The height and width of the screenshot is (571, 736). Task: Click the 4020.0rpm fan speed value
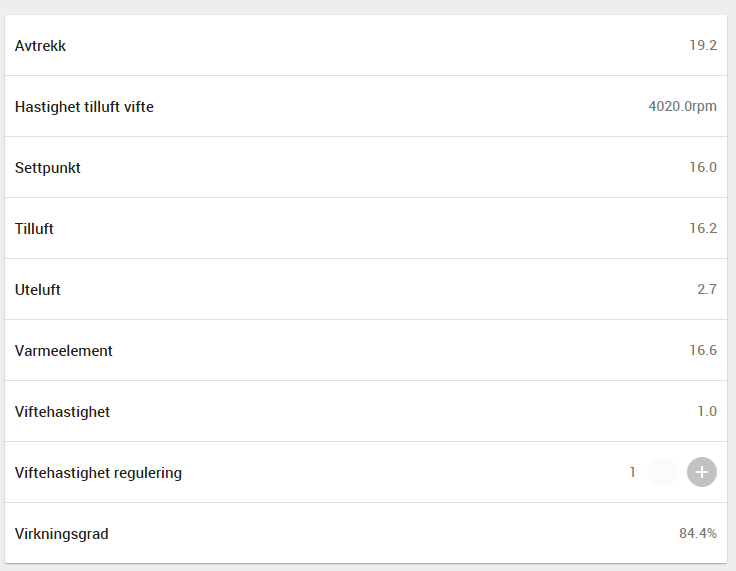pyautogui.click(x=682, y=107)
